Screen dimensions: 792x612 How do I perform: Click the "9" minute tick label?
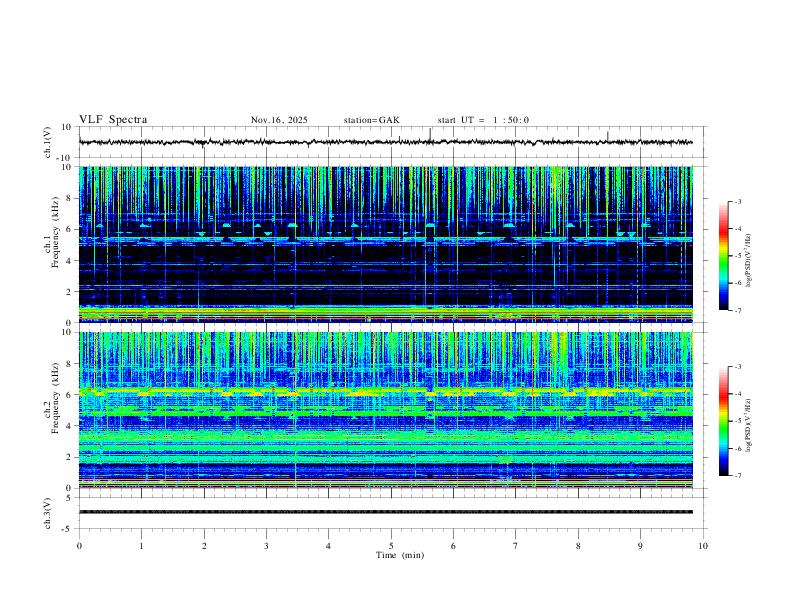(x=640, y=546)
